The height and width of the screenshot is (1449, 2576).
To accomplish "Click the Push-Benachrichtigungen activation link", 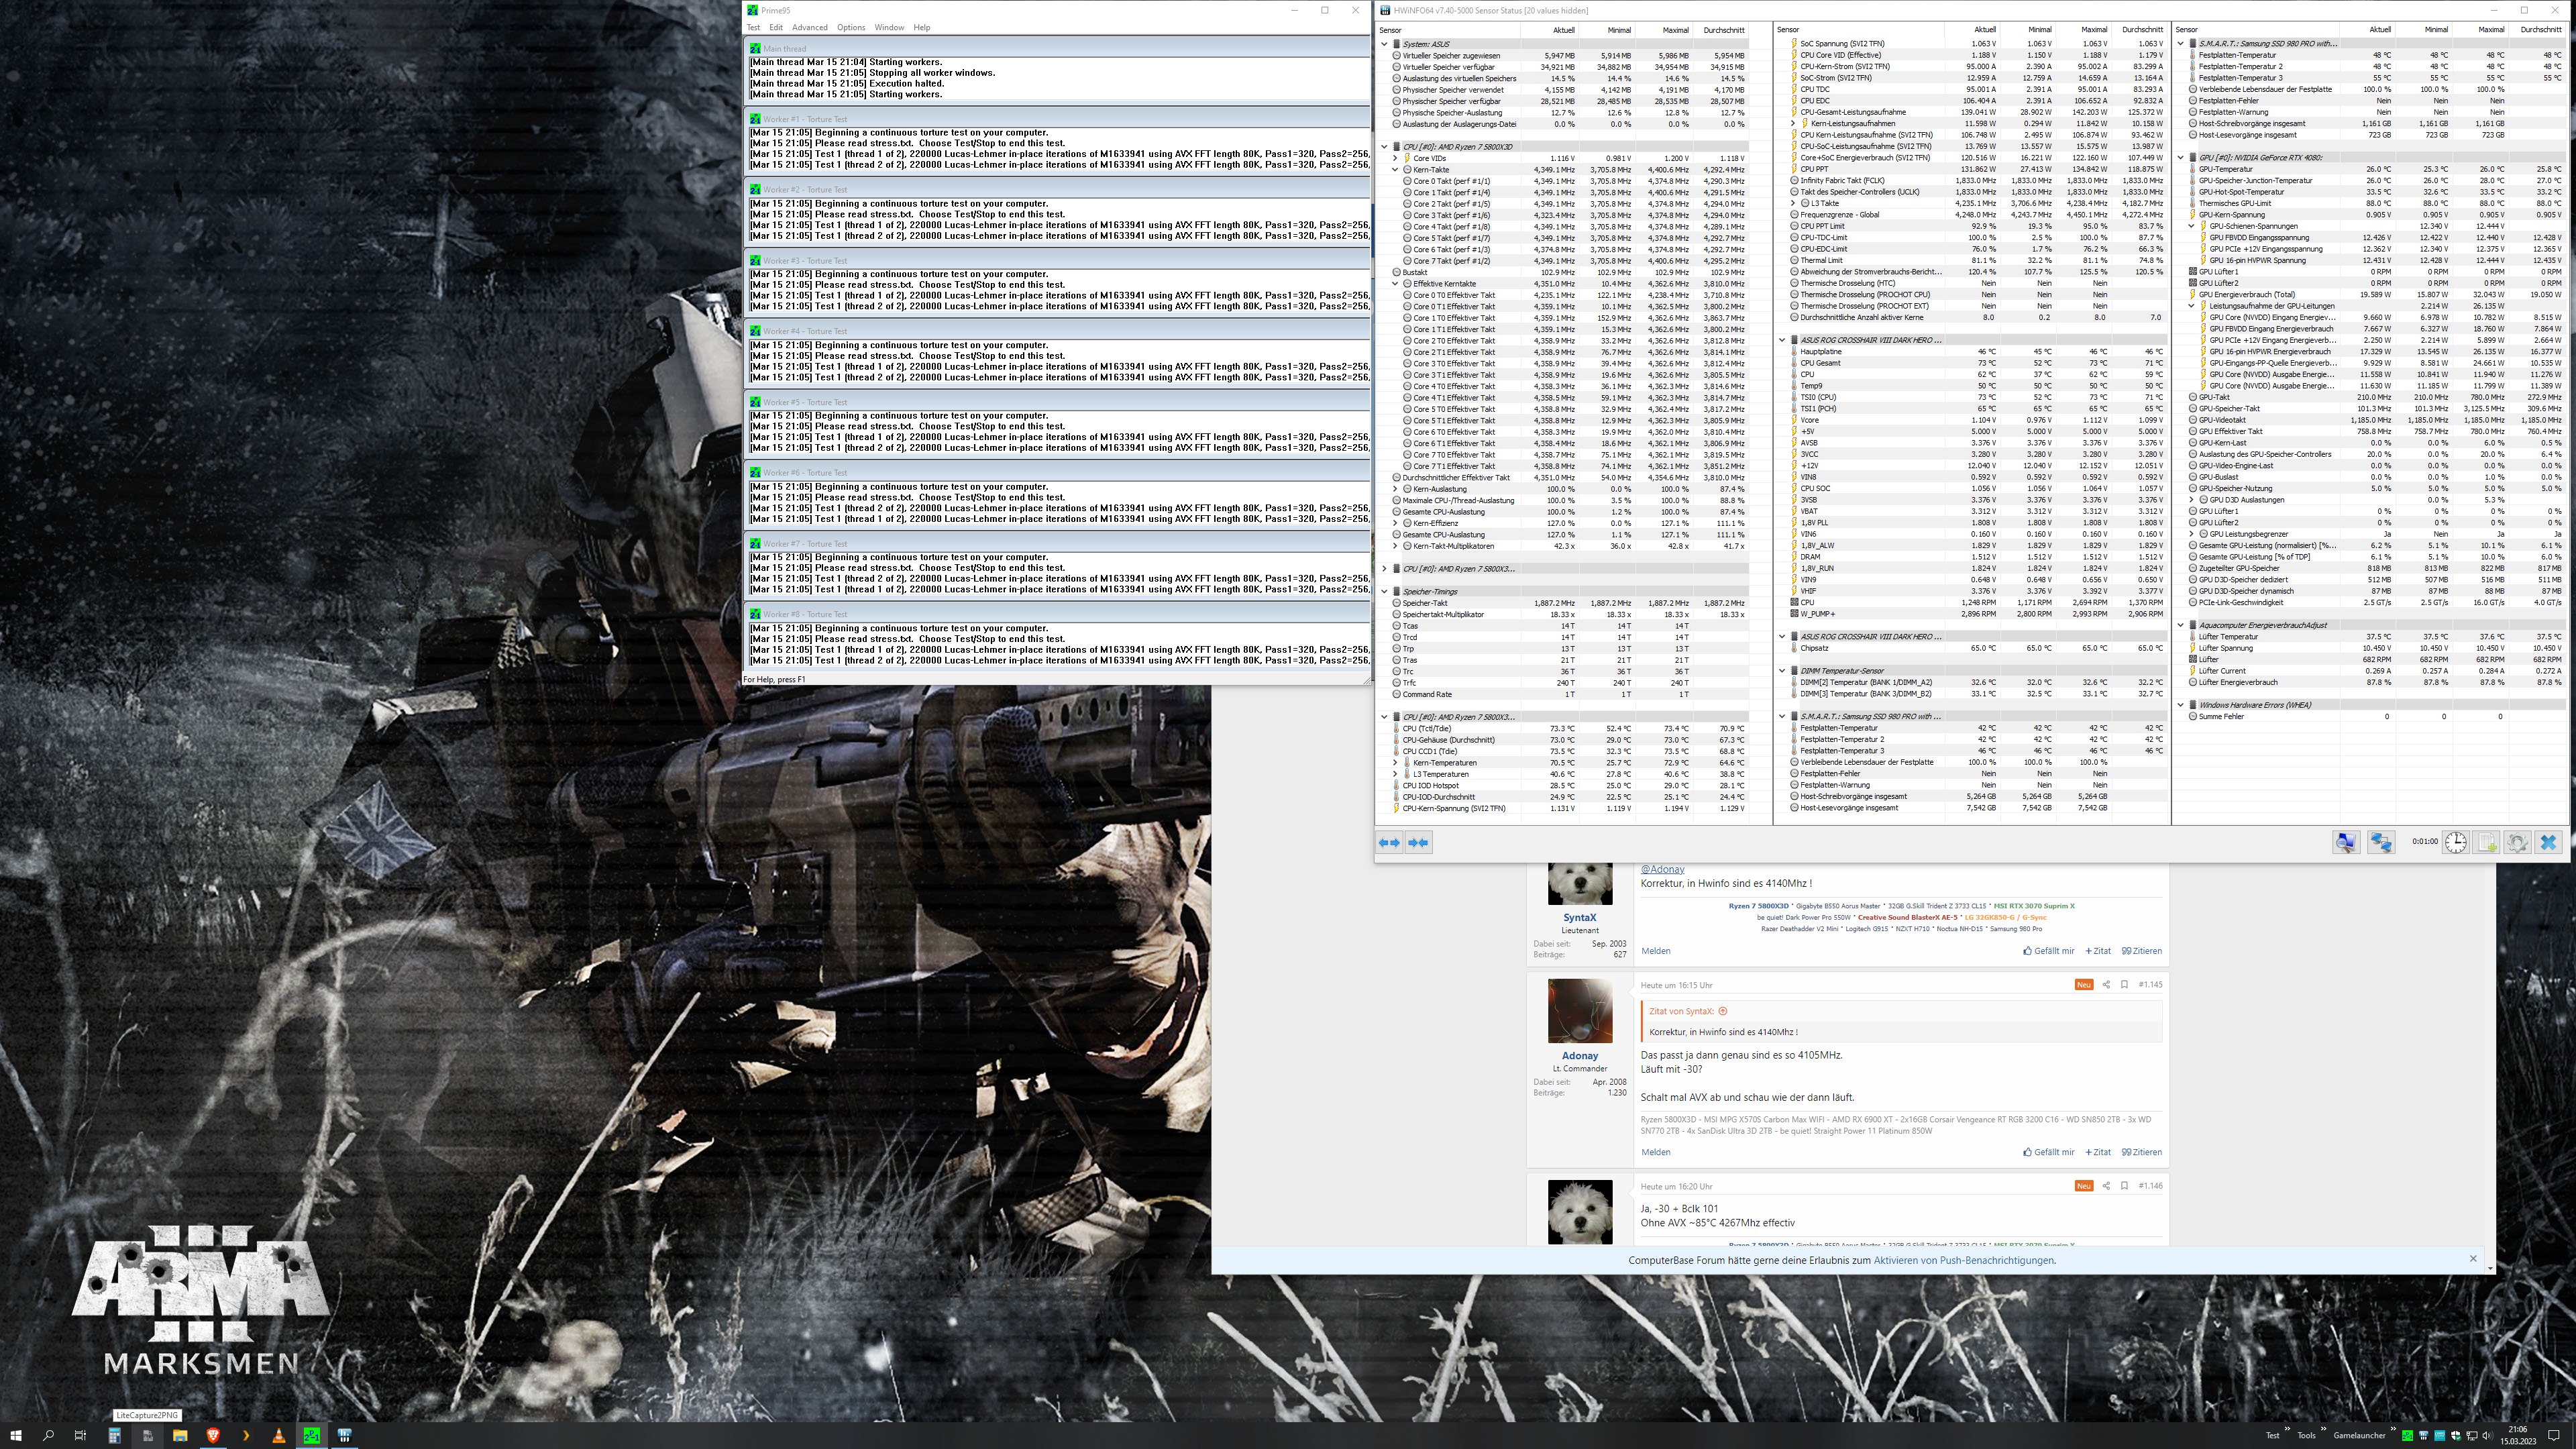I will click(1964, 1260).
